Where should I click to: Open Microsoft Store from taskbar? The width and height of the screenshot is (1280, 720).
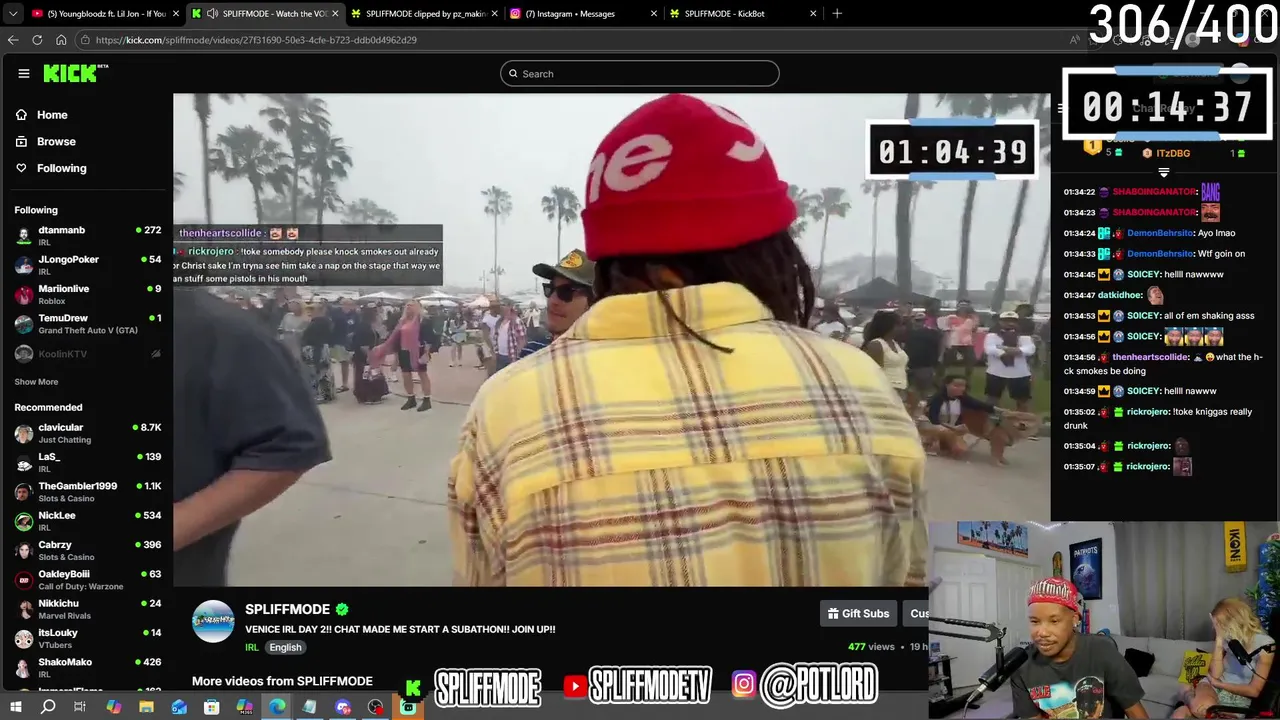coord(212,707)
